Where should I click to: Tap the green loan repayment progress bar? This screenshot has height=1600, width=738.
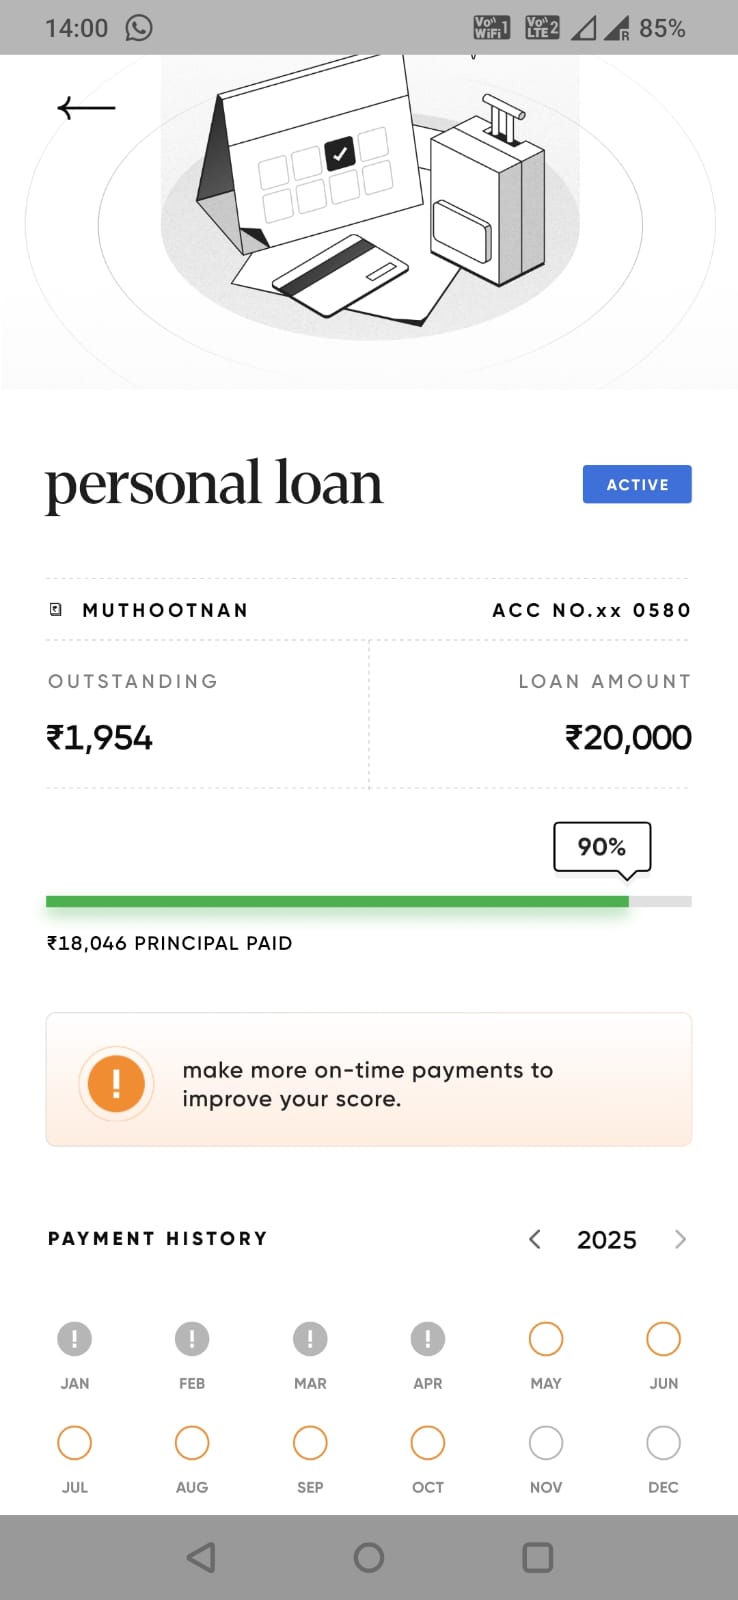click(x=337, y=901)
